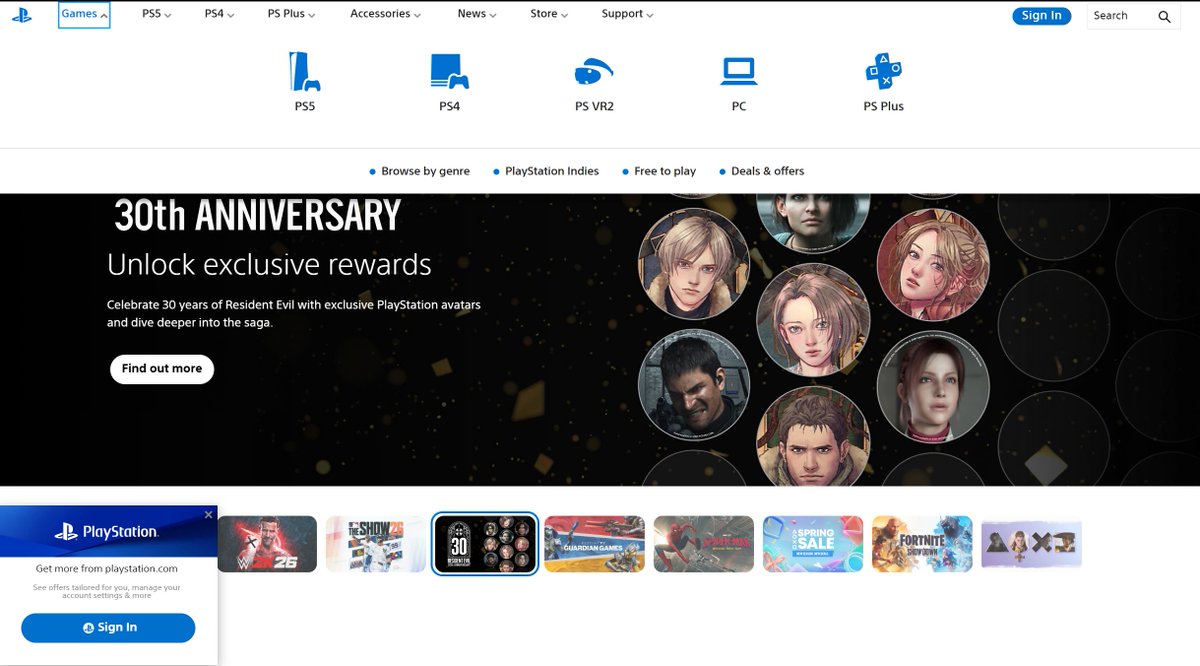
Task: Click the PlayStation logo in popup
Action: 107,533
